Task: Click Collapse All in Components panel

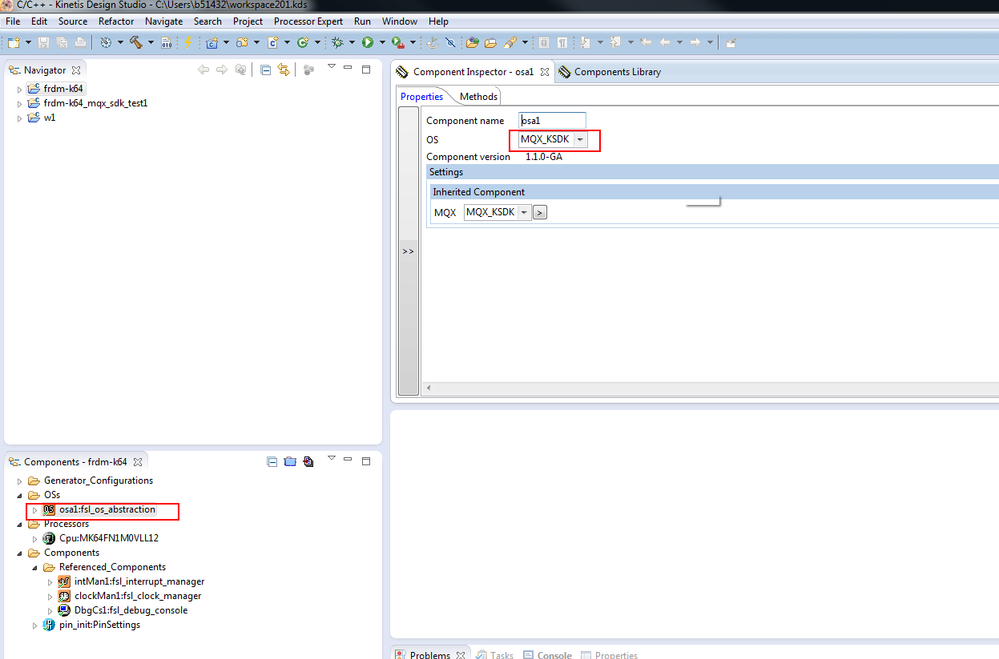Action: 272,461
